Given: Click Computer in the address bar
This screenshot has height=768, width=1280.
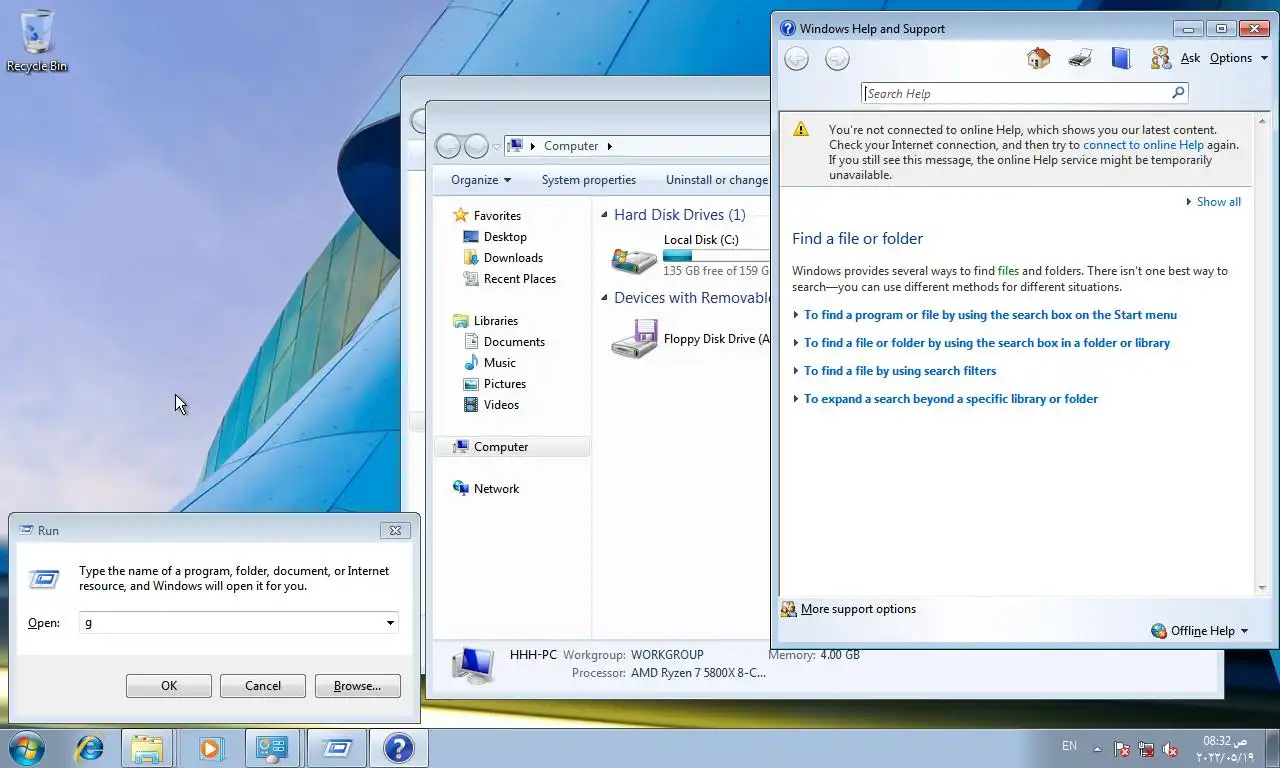Looking at the screenshot, I should (x=571, y=146).
